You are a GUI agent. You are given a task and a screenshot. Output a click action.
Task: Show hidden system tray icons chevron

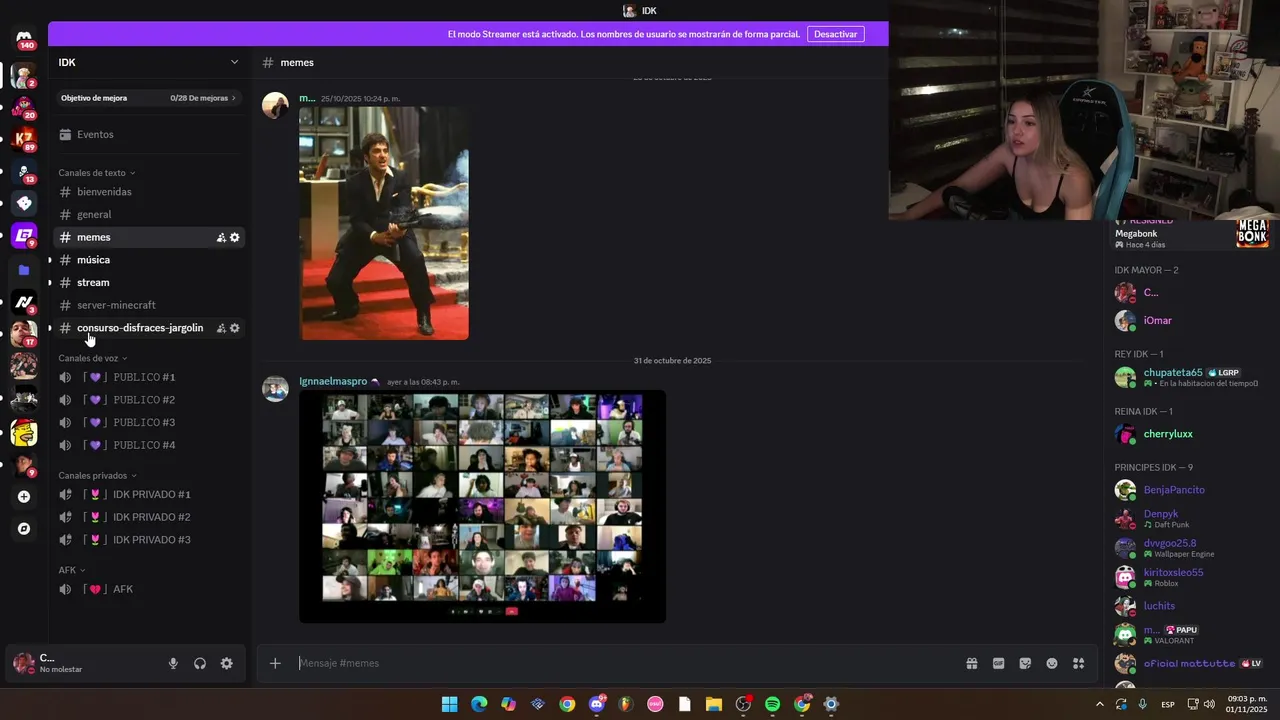coord(1100,704)
